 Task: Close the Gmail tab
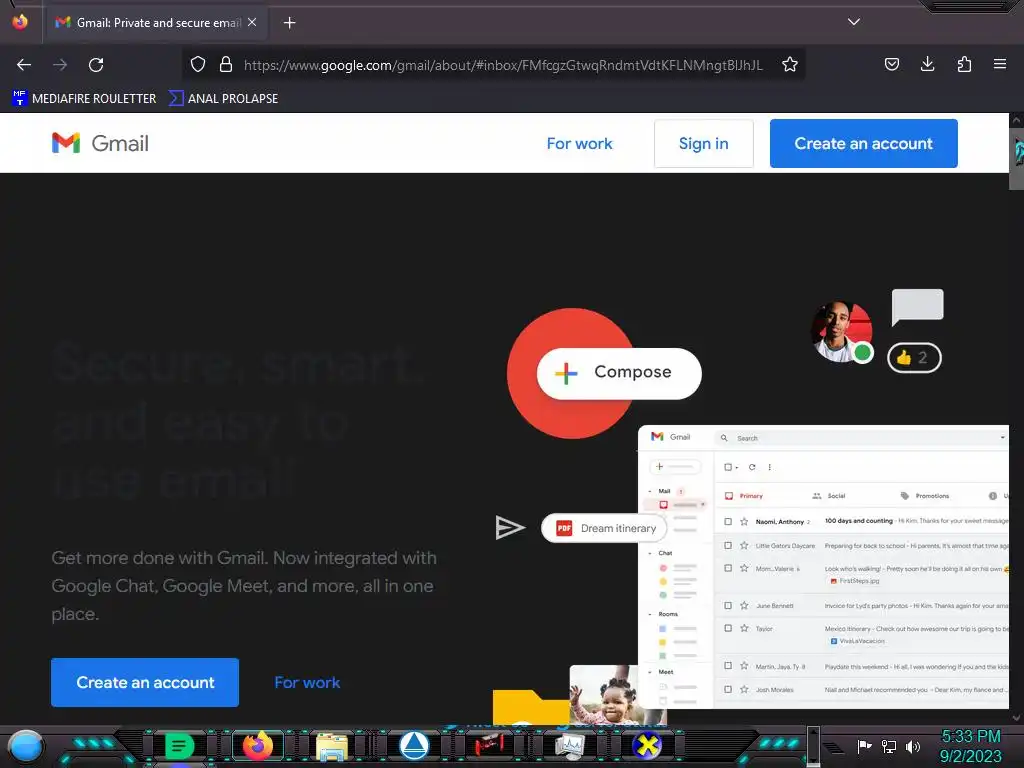pos(252,22)
